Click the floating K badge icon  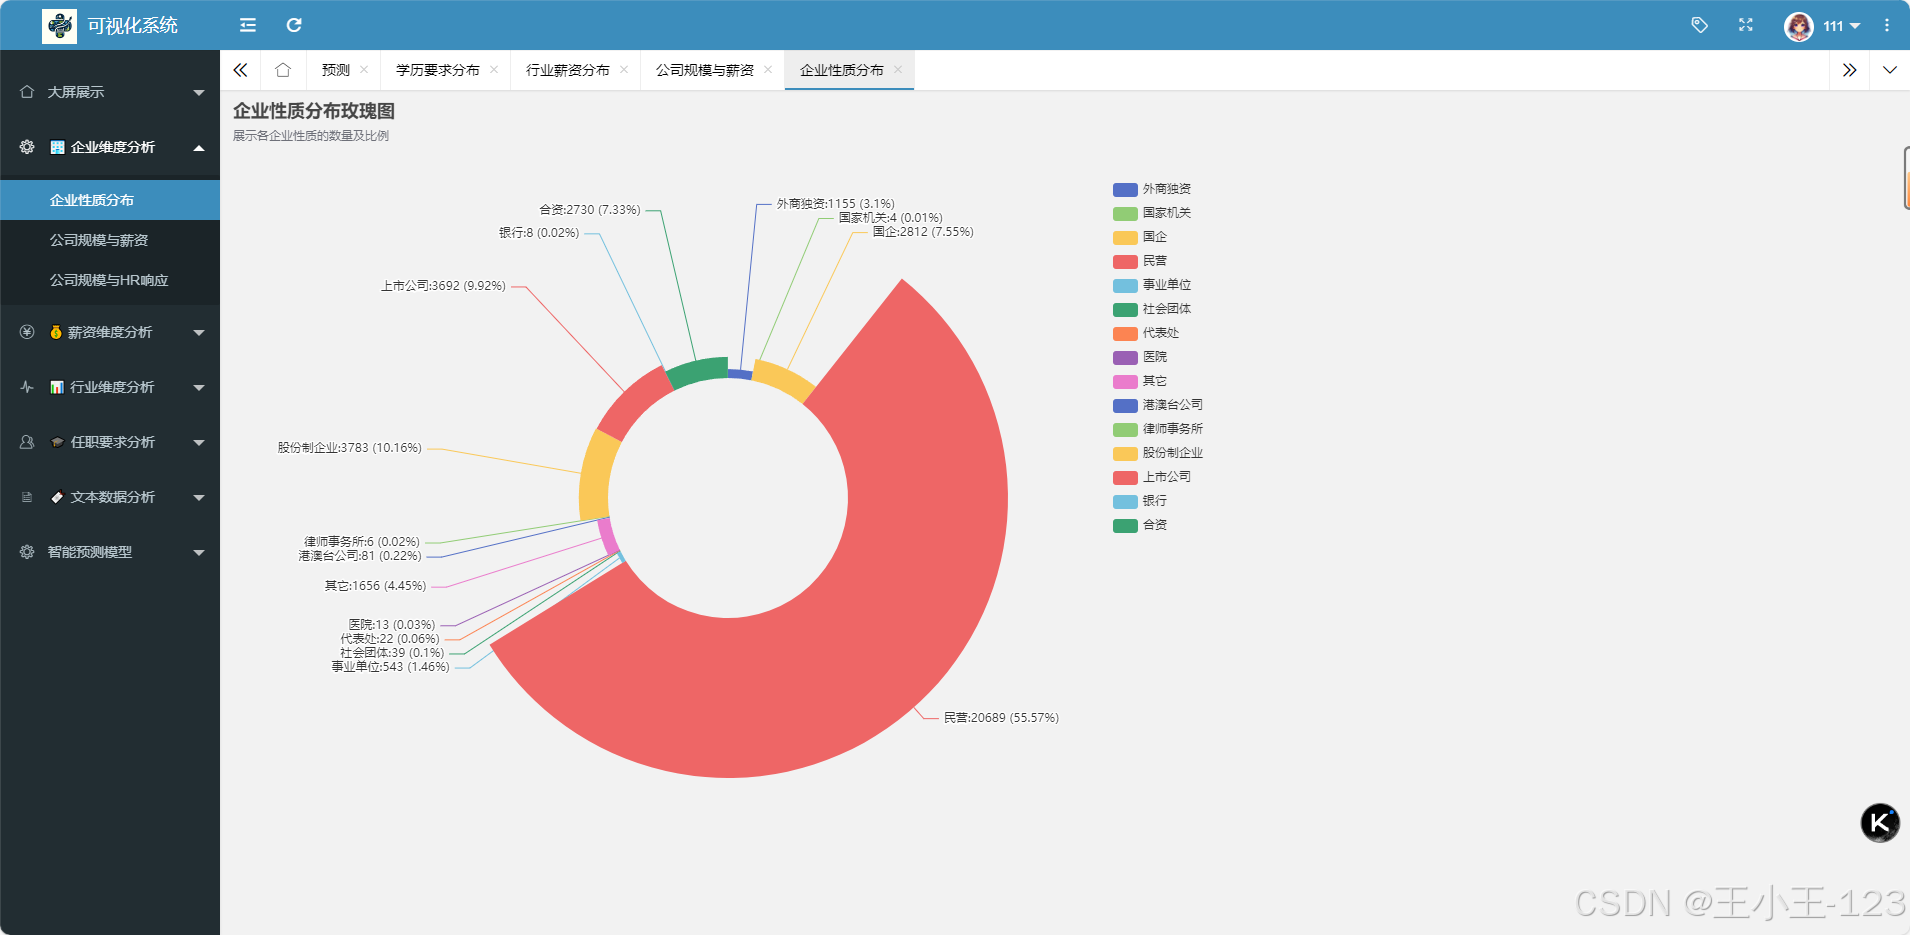click(x=1880, y=823)
